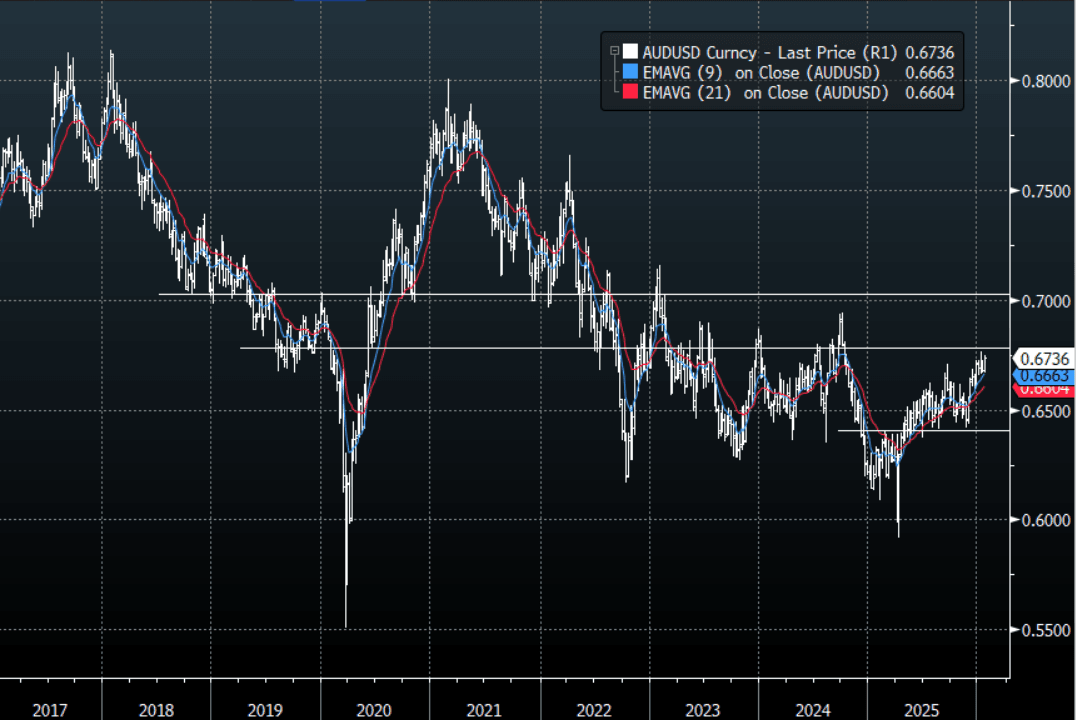This screenshot has height=720, width=1076.
Task: Click the blue EMAVG (9) color swatch
Action: click(629, 72)
